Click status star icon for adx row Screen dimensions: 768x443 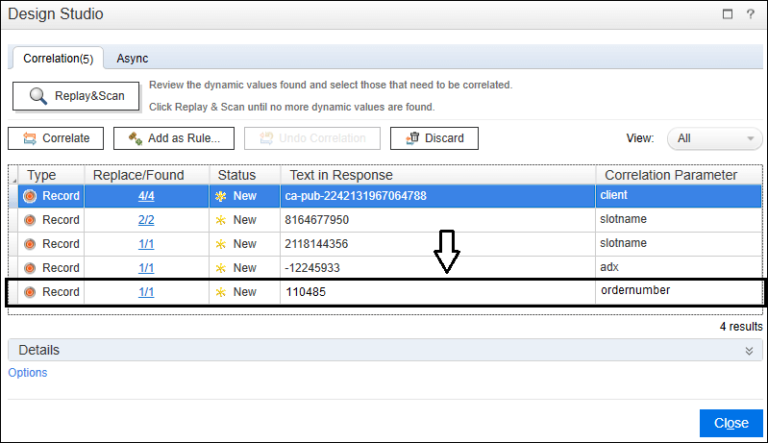point(221,268)
